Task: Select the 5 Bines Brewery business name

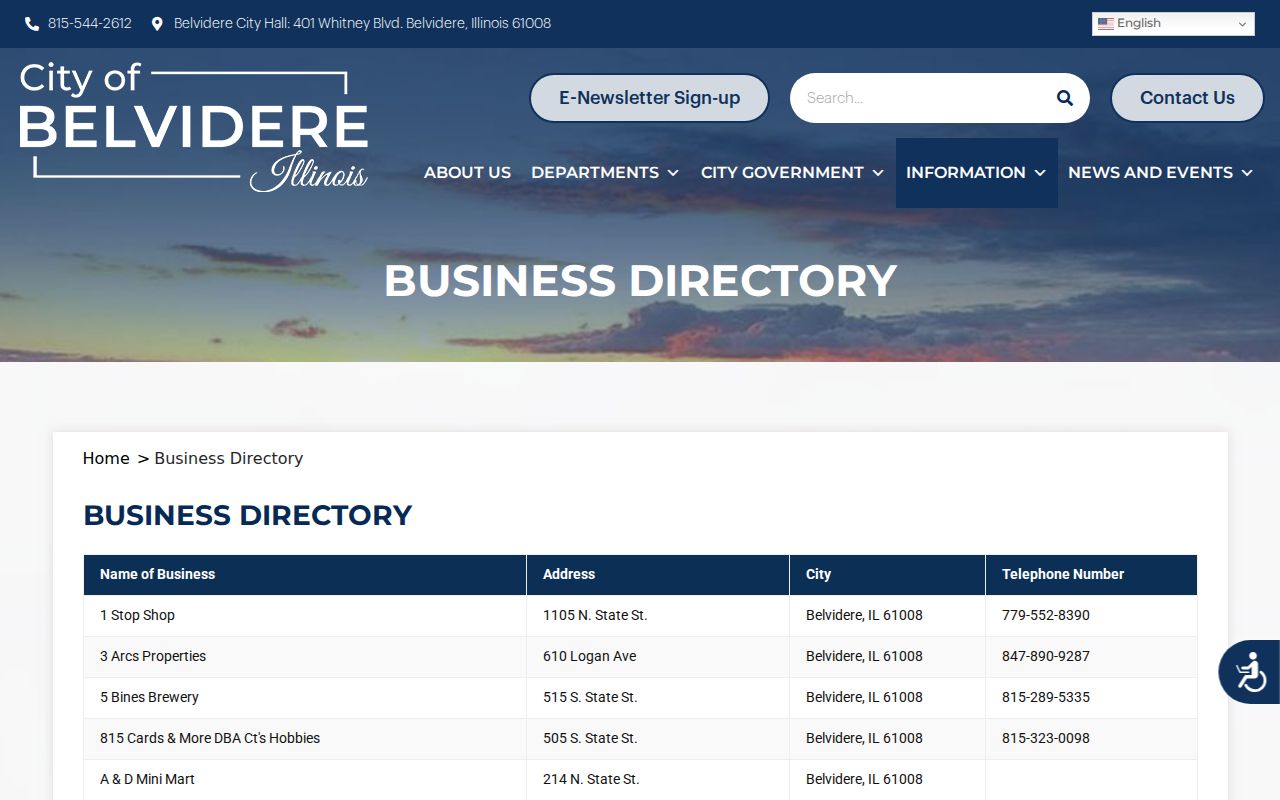Action: tap(149, 697)
